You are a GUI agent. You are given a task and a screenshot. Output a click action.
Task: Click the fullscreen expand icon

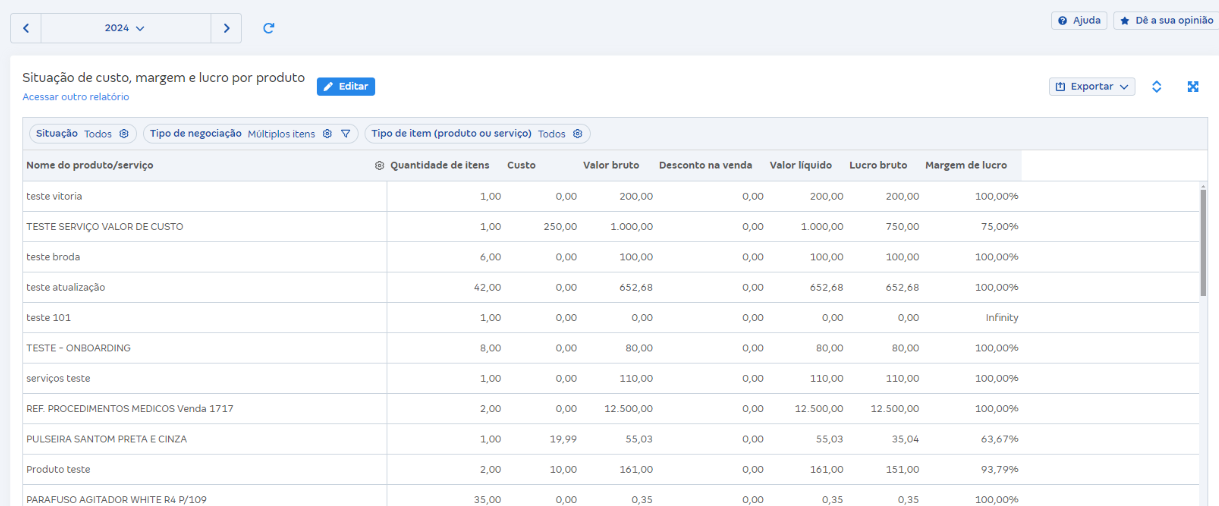point(1193,87)
